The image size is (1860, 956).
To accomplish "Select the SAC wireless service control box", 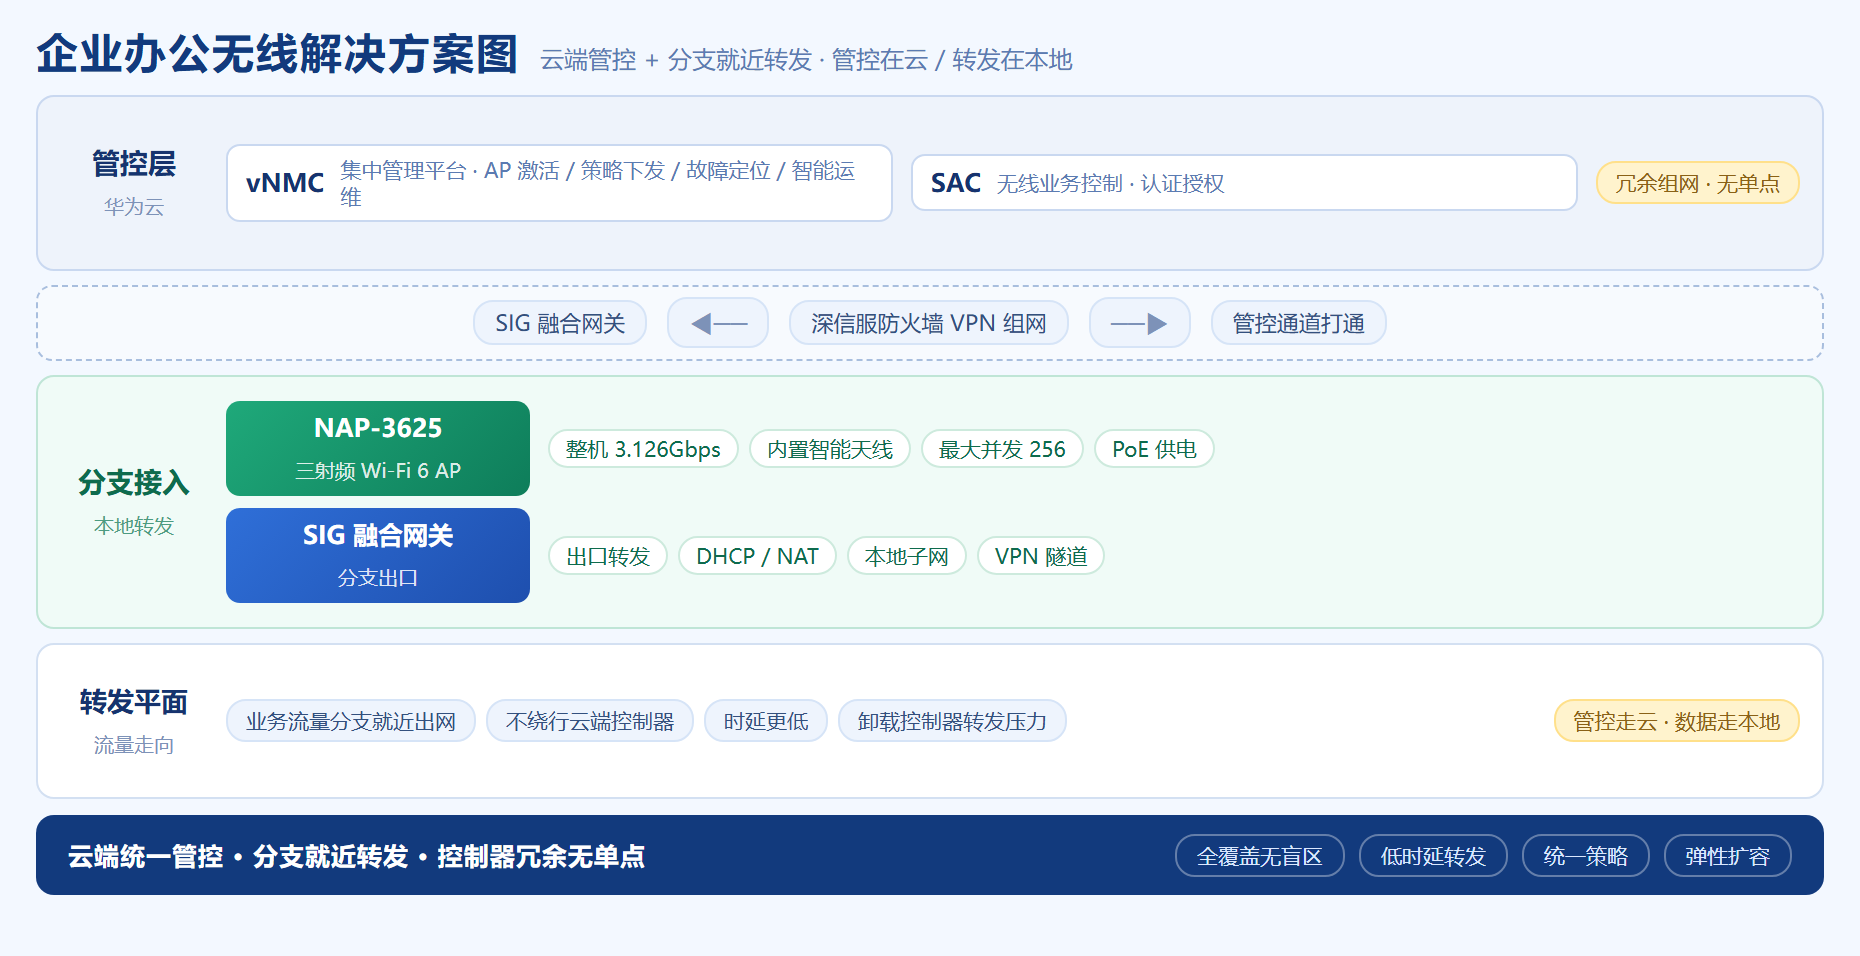I will coord(1244,183).
